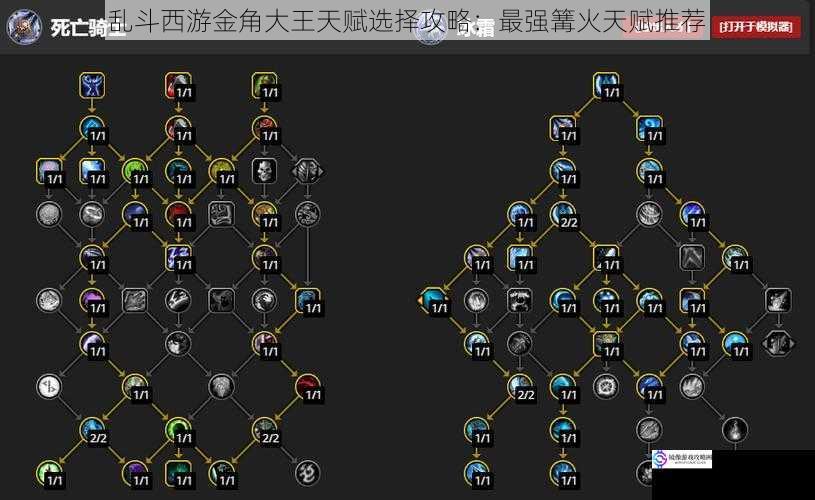
Task: Select left square talent in Frost tree second row
Action: point(563,128)
